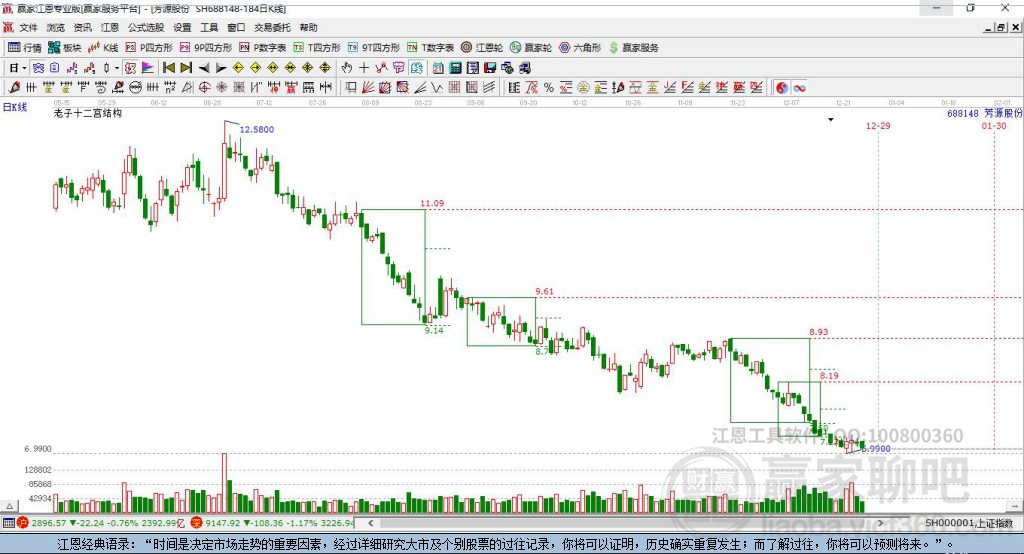Click the up triangle beside volume scale
The width and height of the screenshot is (1024, 554).
click(x=9, y=506)
